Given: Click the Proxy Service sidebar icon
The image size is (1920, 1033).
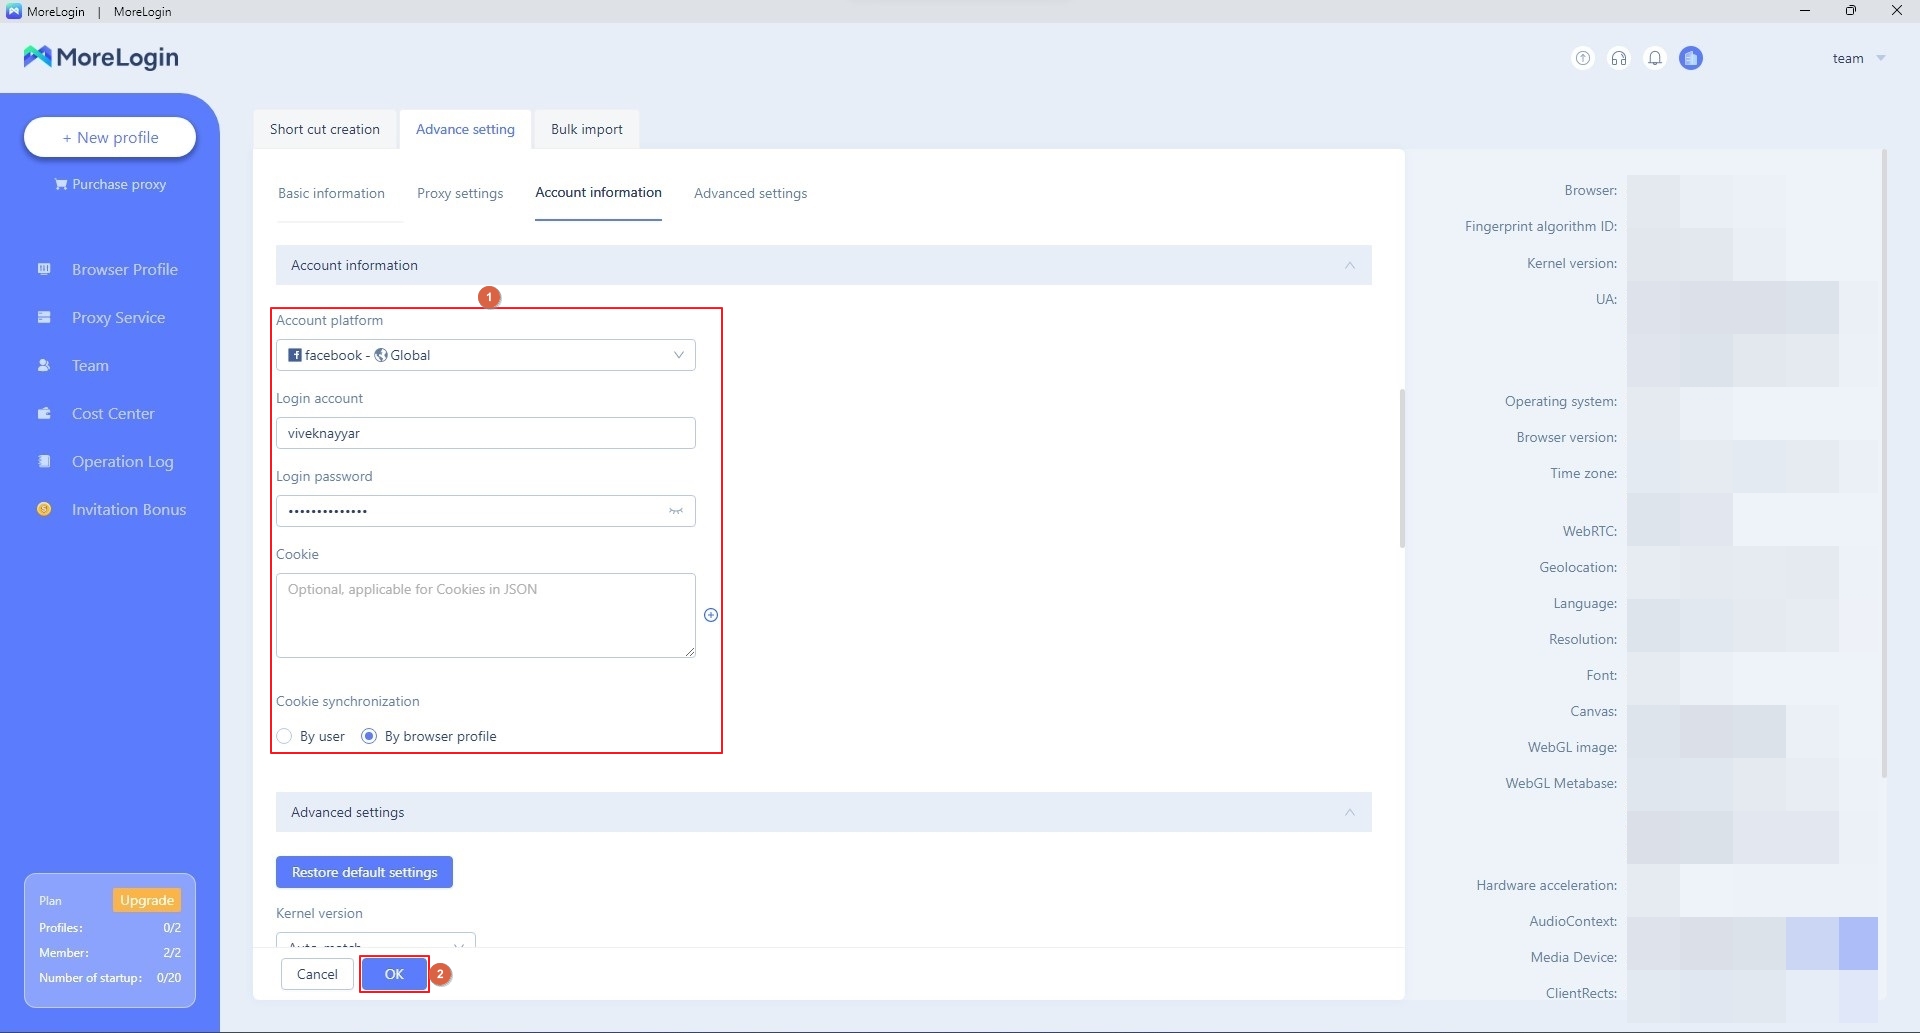Looking at the screenshot, I should pos(44,317).
